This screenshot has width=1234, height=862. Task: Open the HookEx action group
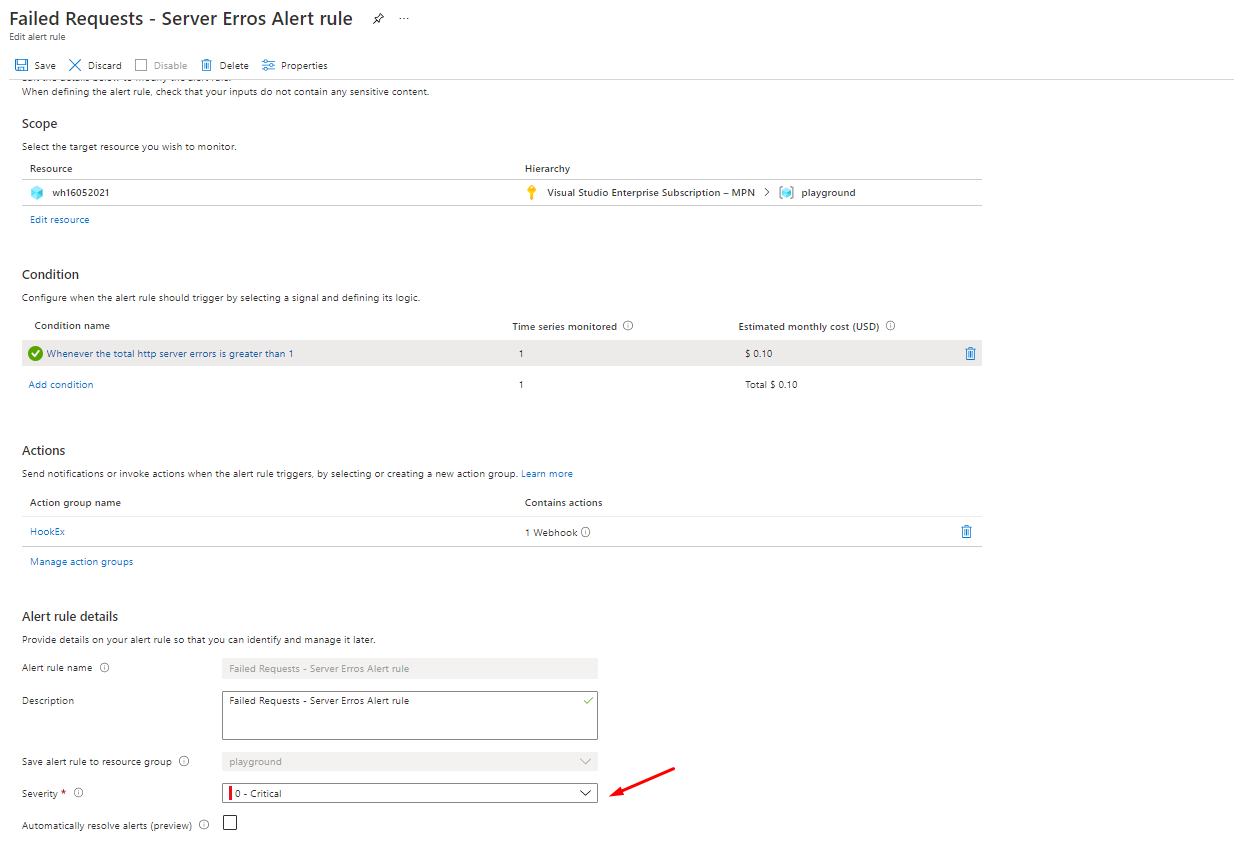point(47,532)
